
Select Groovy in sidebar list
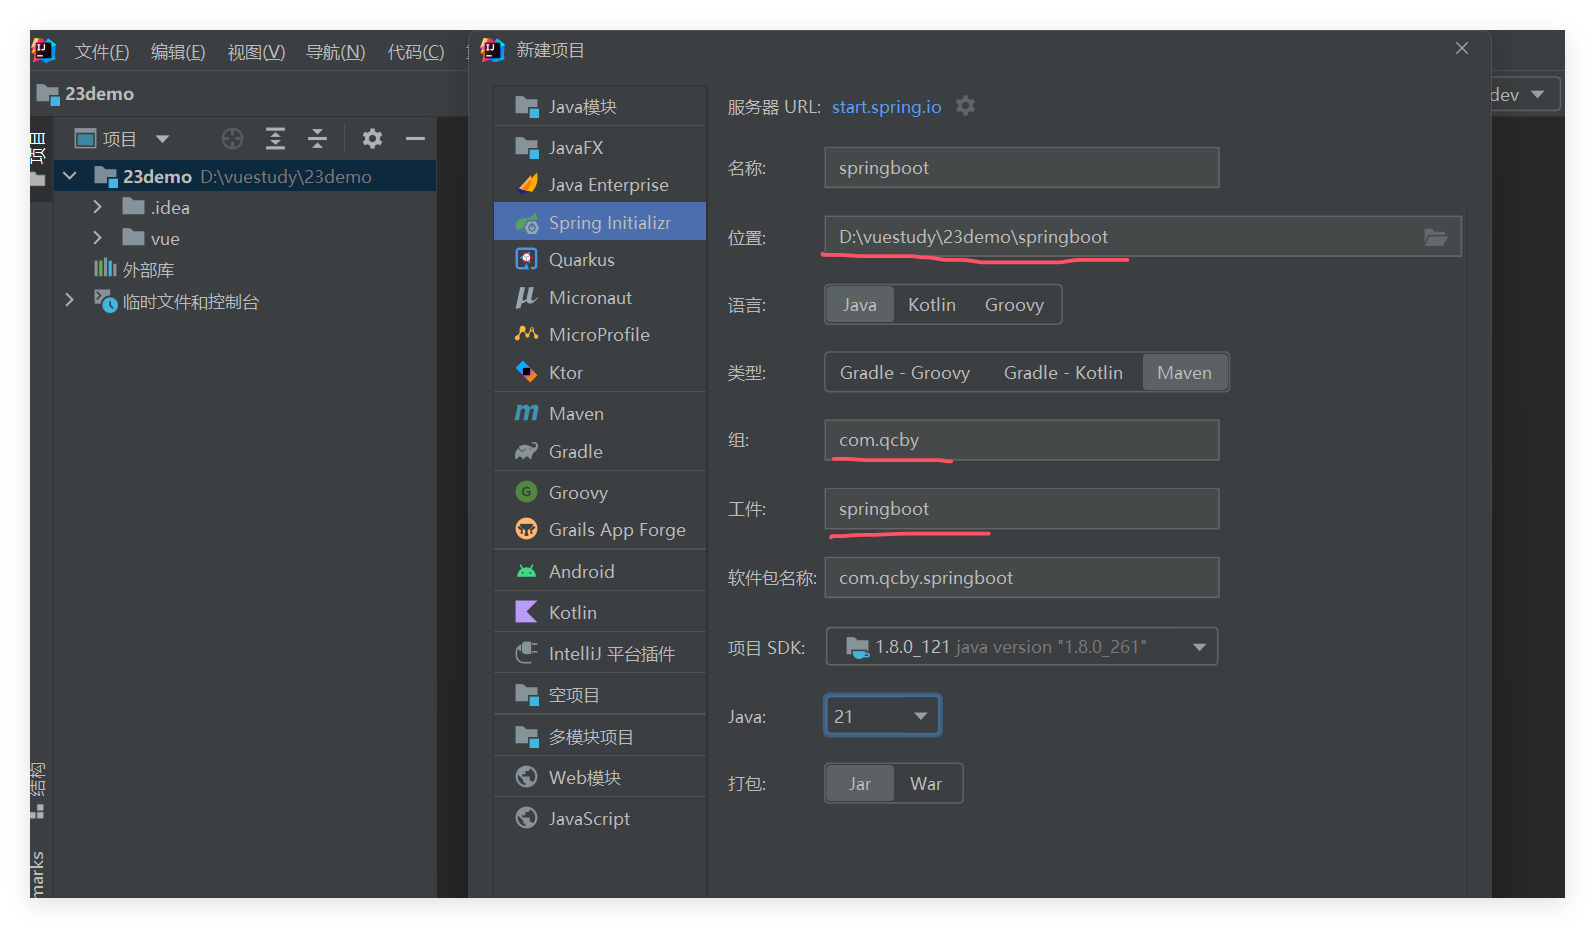click(600, 492)
